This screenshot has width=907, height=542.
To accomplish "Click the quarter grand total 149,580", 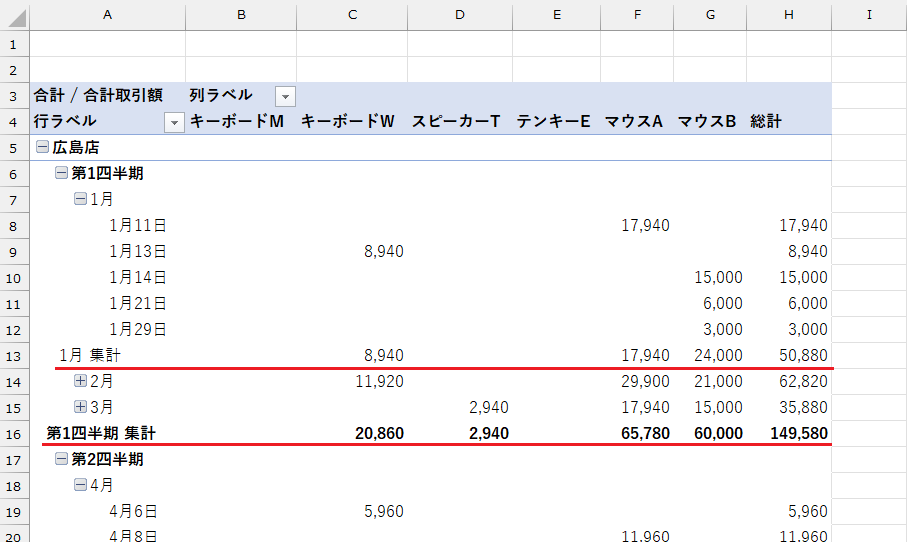I will pos(799,433).
